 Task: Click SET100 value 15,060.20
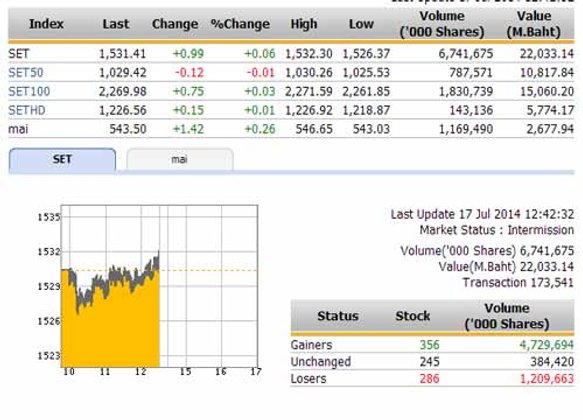point(547,91)
